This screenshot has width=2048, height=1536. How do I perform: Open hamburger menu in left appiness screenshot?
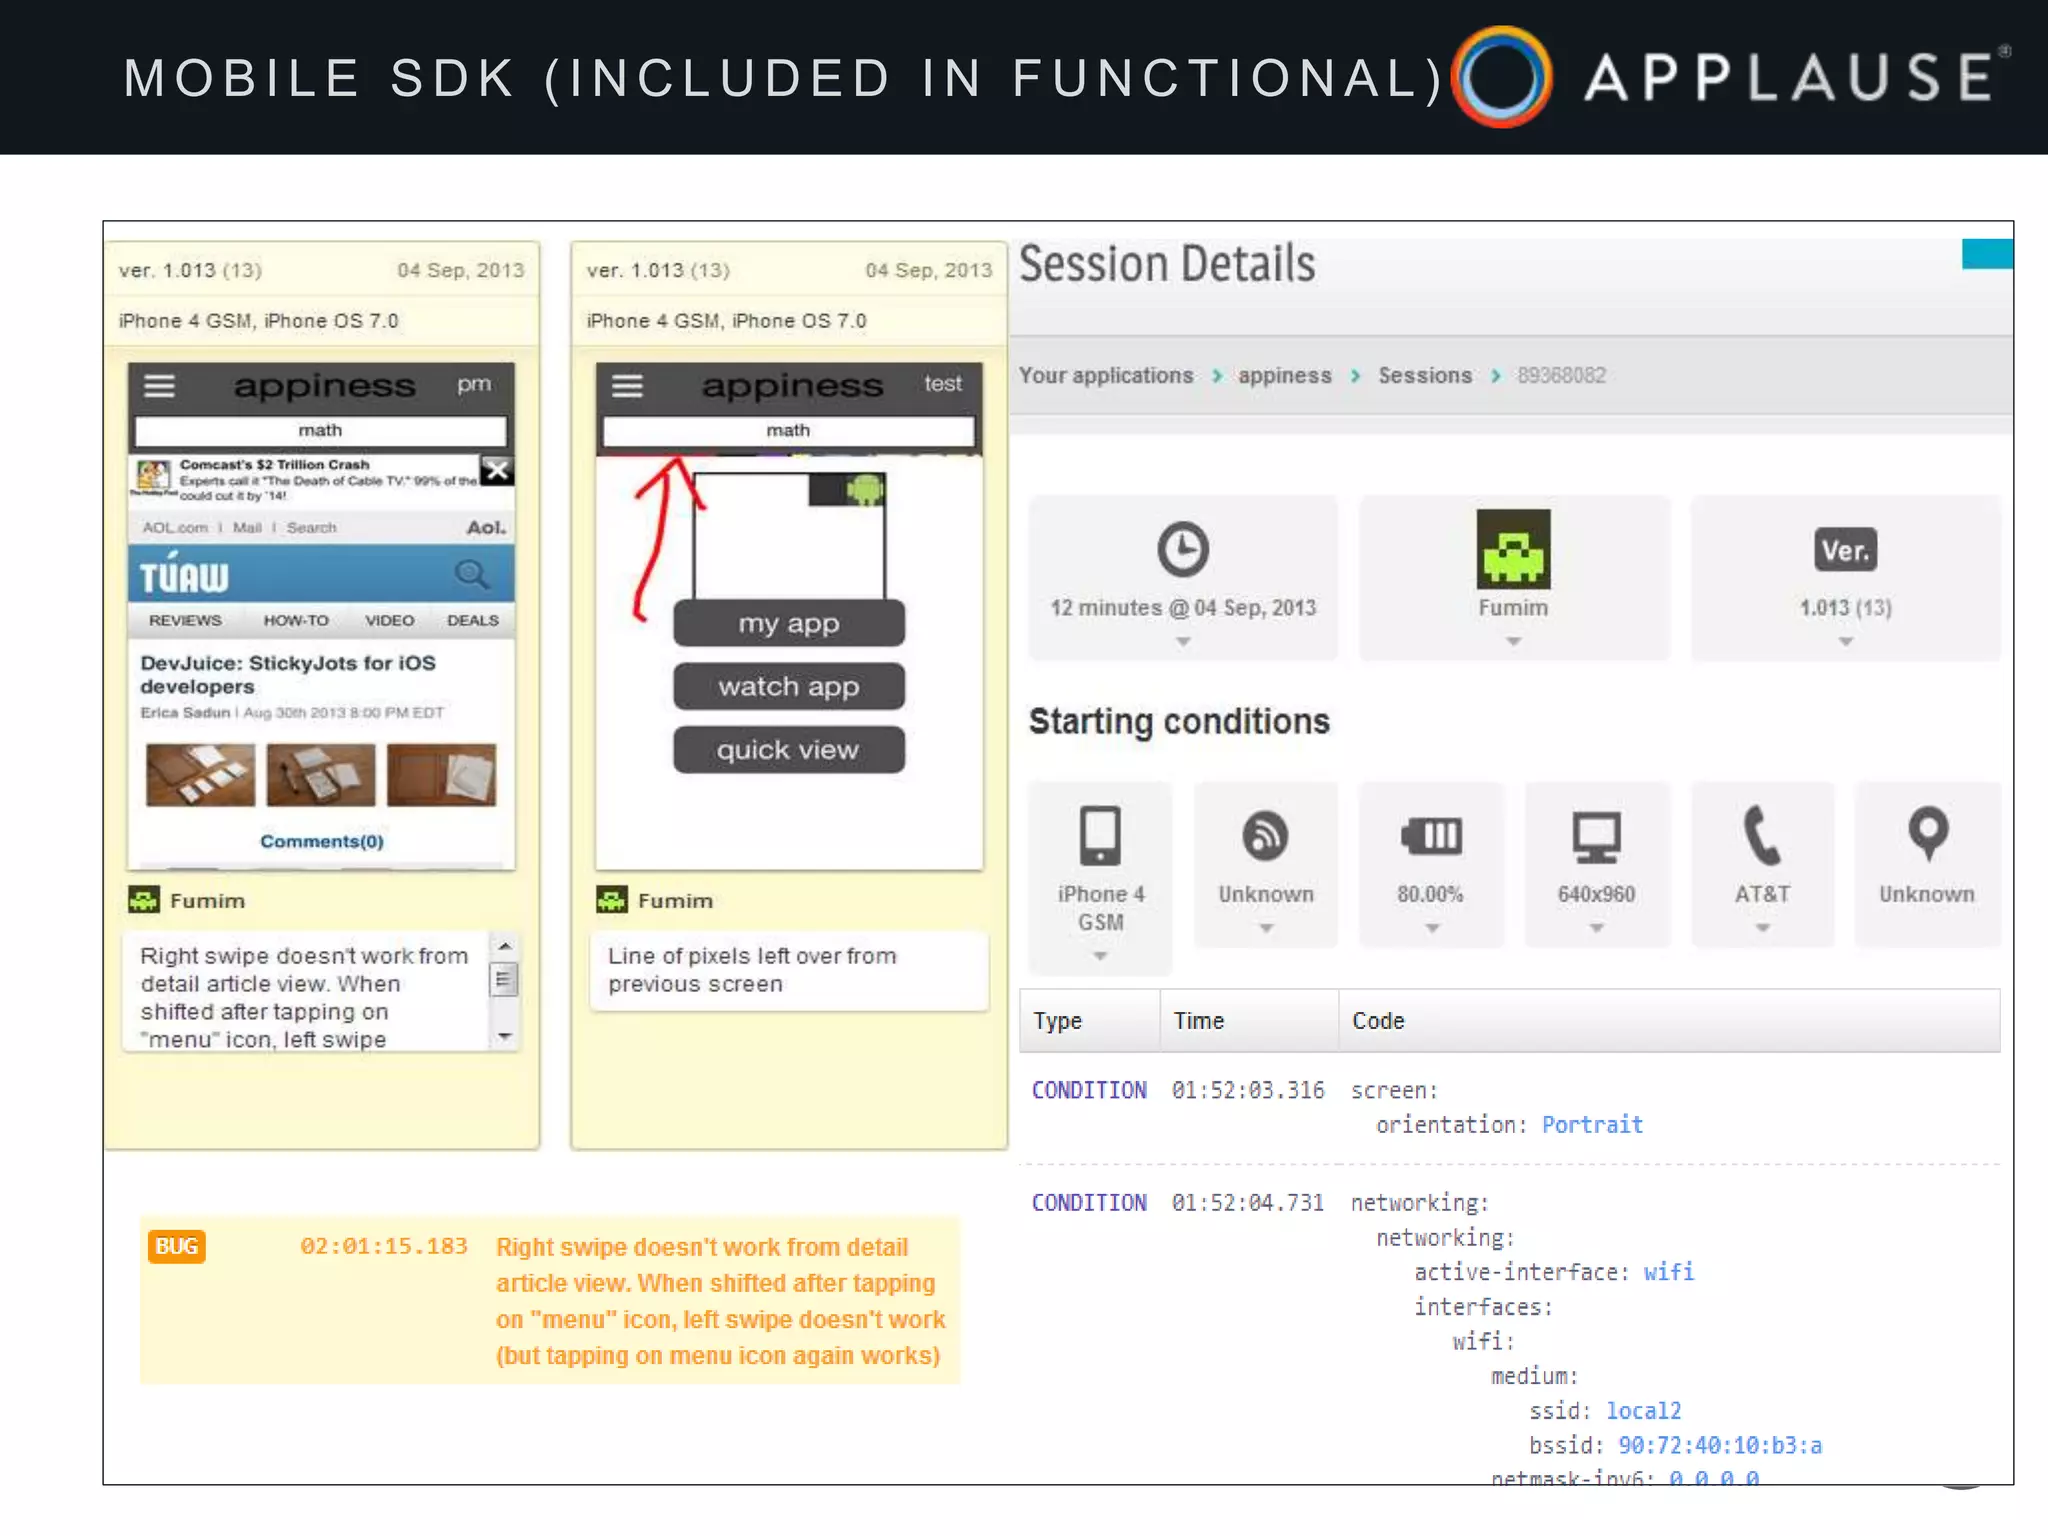(x=160, y=386)
